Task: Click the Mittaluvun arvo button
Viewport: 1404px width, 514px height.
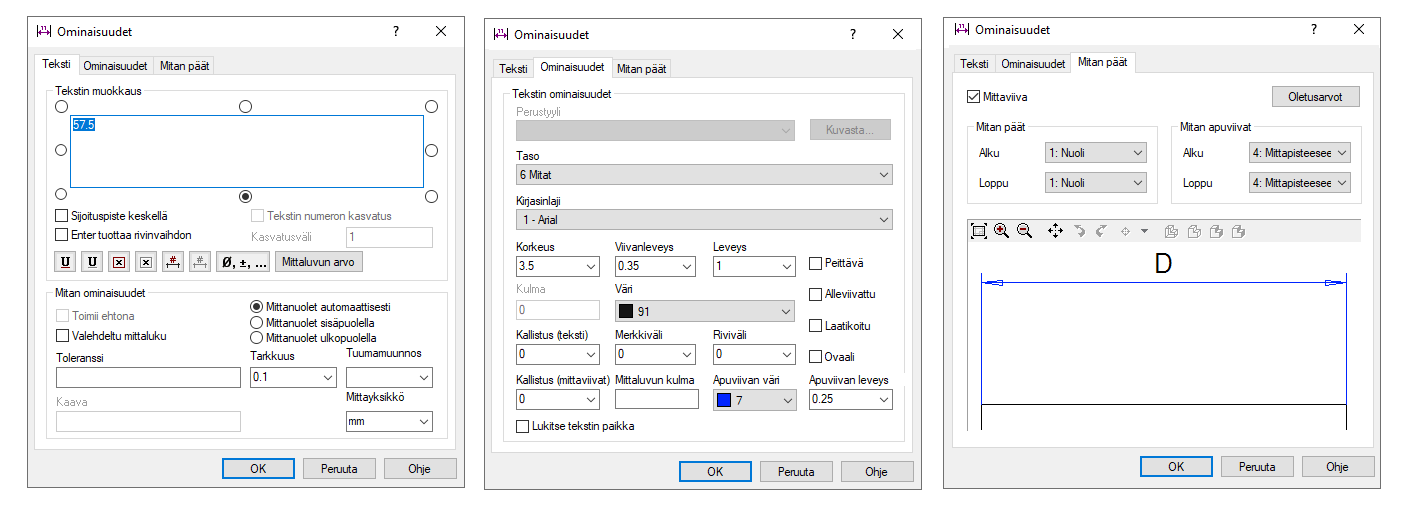Action: tap(319, 262)
